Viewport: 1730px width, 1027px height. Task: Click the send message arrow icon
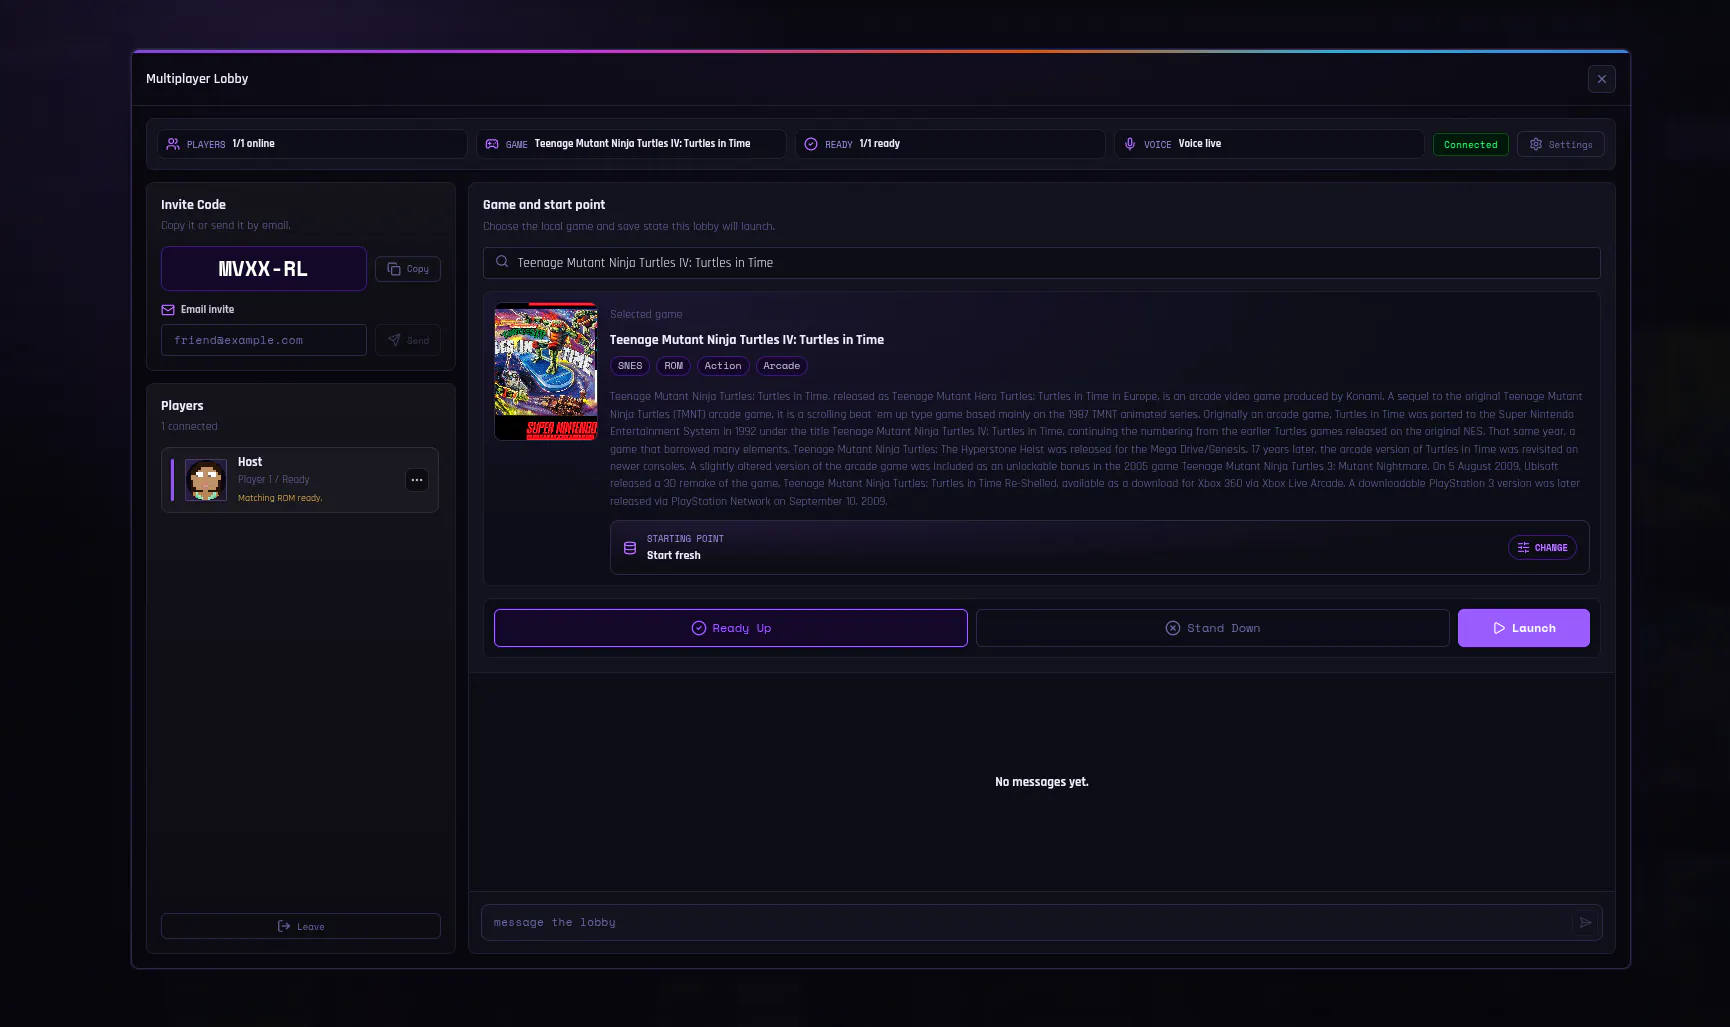click(1585, 922)
